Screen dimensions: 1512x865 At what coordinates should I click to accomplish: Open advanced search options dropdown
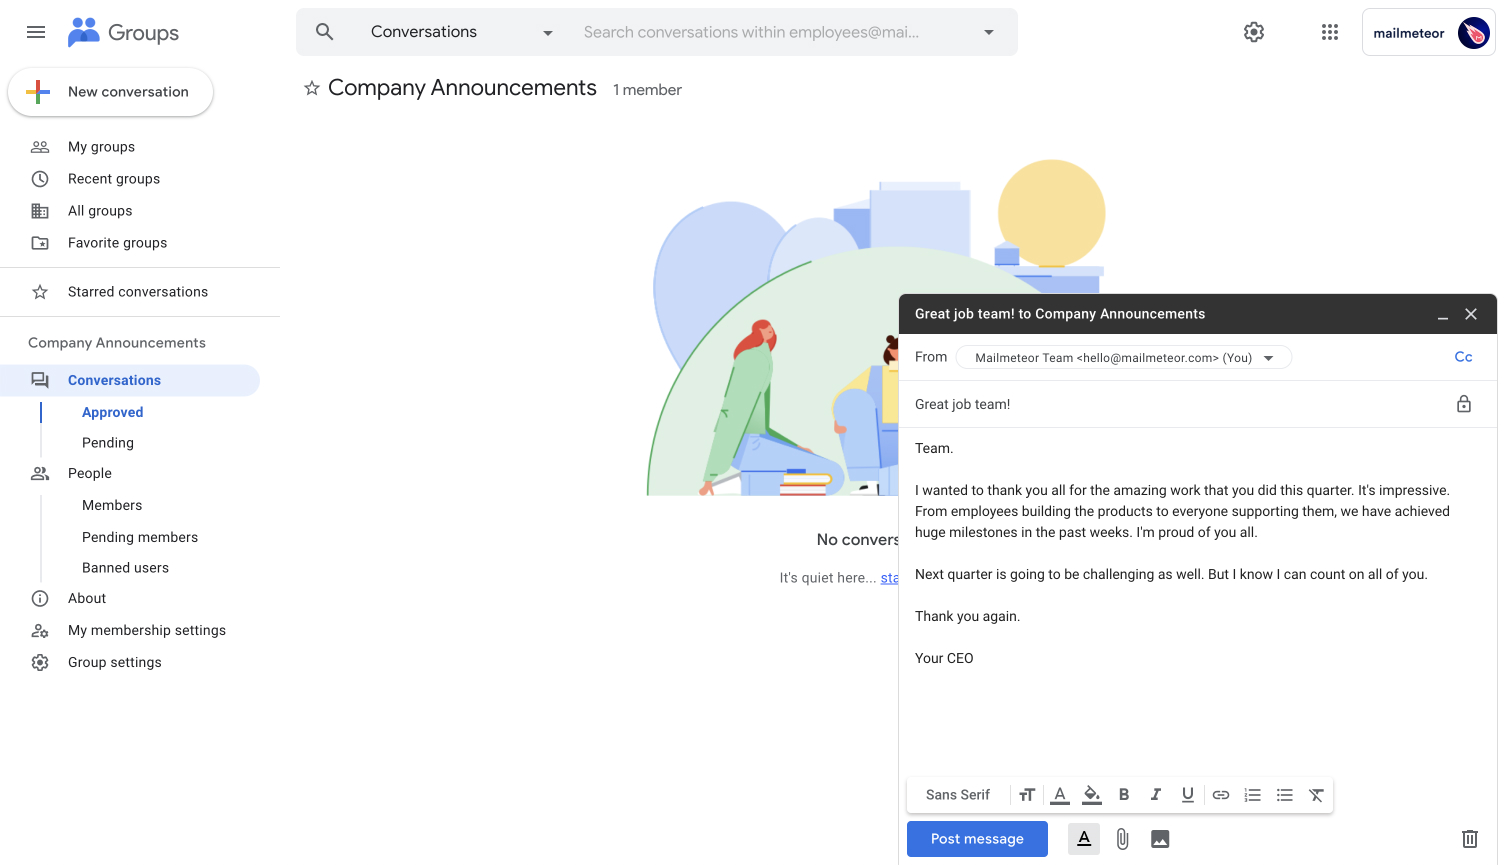[x=988, y=32]
